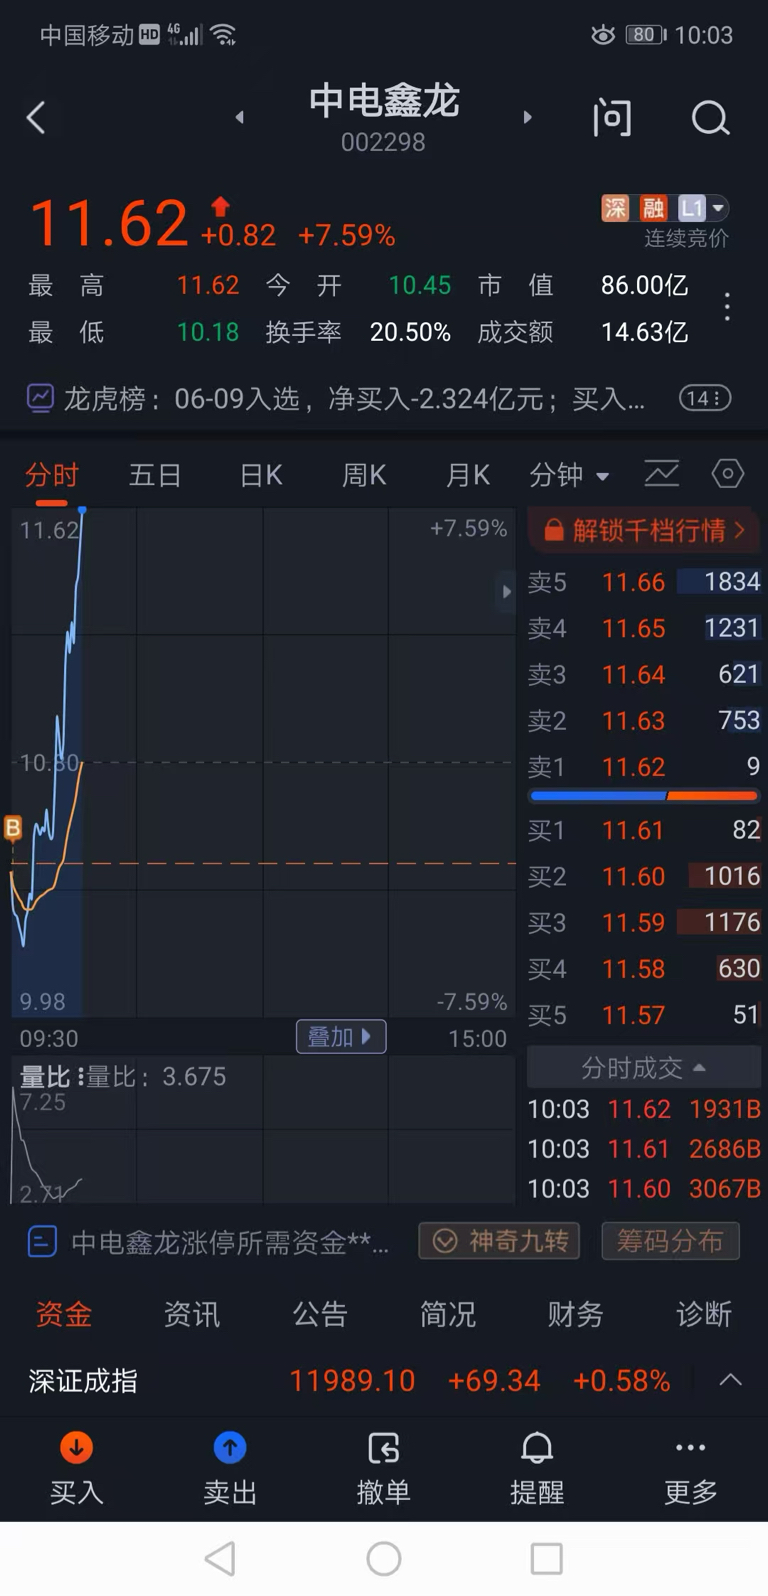768x1596 pixels.
Task: Open the chart drawing line icon
Action: 661,473
